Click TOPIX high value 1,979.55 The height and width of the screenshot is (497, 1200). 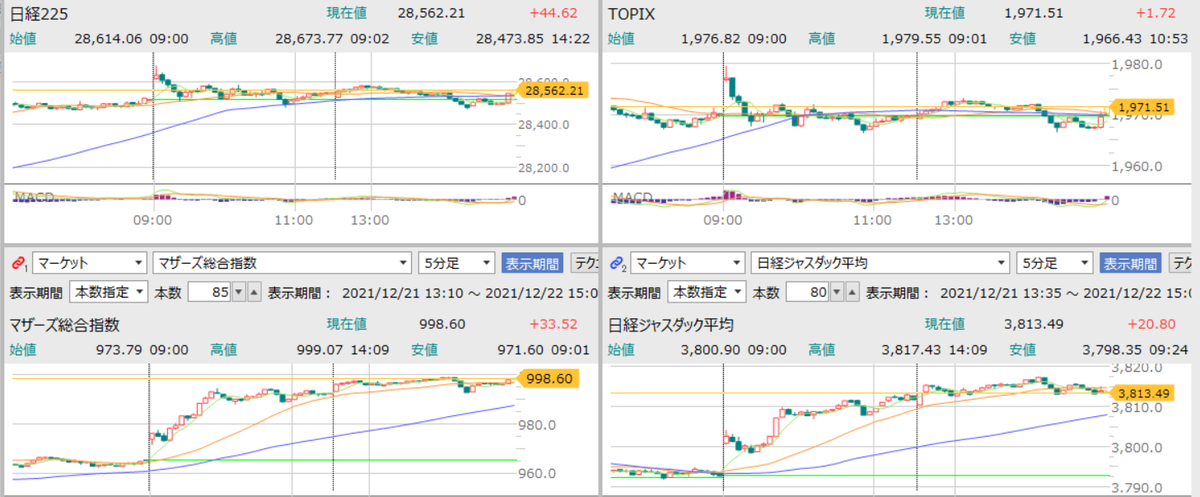913,39
